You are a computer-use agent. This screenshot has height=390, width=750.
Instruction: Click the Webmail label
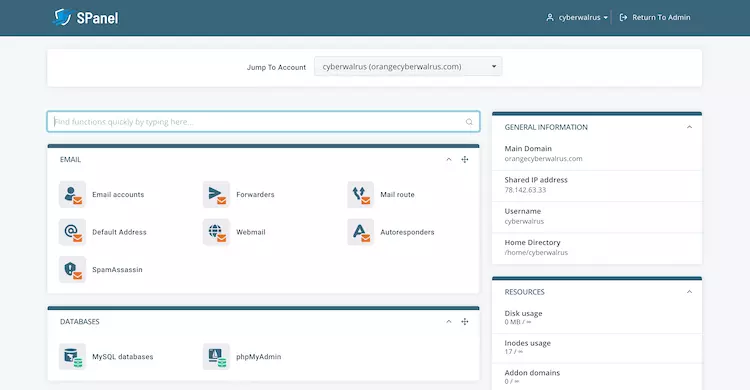pyautogui.click(x=251, y=232)
